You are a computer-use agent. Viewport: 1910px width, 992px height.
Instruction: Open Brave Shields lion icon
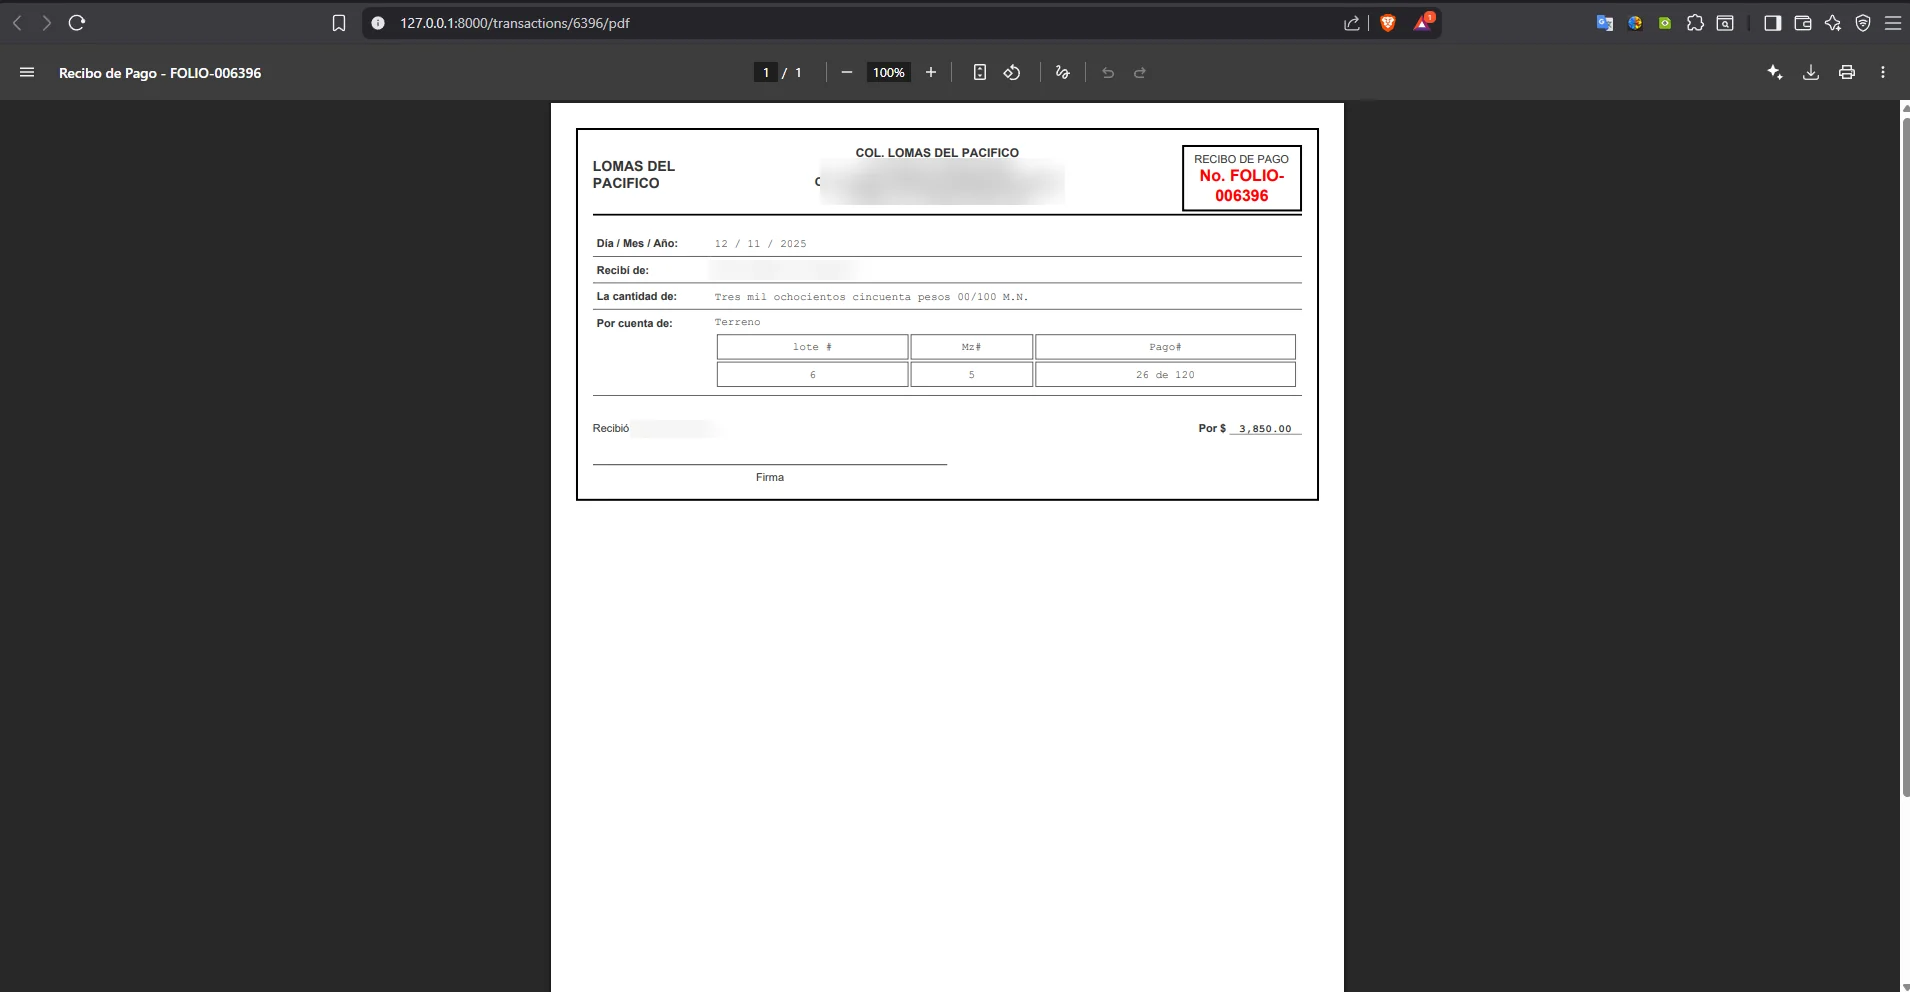point(1388,23)
